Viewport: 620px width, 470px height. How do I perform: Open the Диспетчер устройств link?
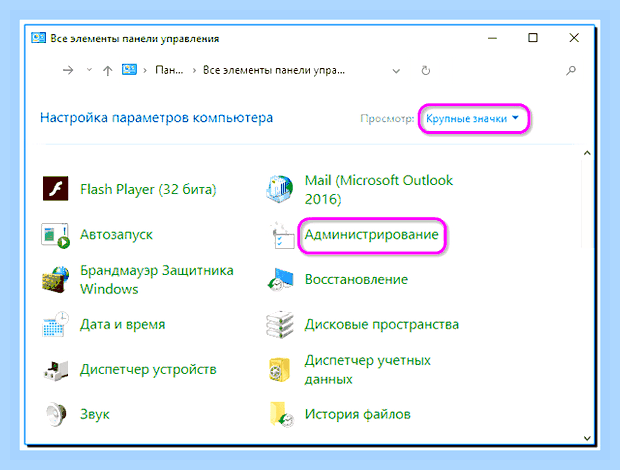[x=148, y=370]
